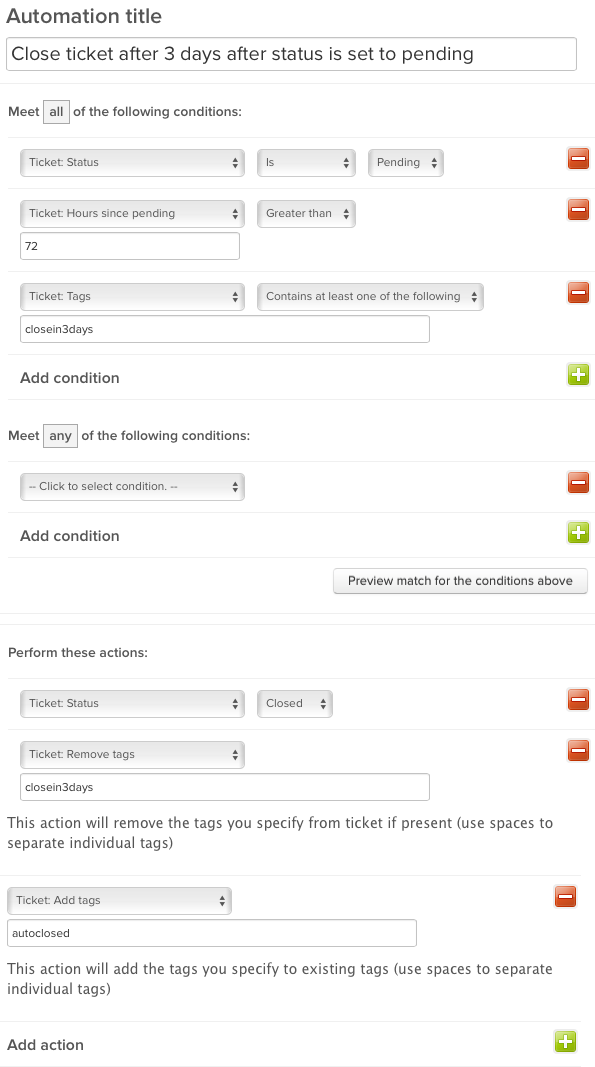The width and height of the screenshot is (595, 1067).
Task: Open the Pending value dropdown
Action: pyautogui.click(x=406, y=163)
